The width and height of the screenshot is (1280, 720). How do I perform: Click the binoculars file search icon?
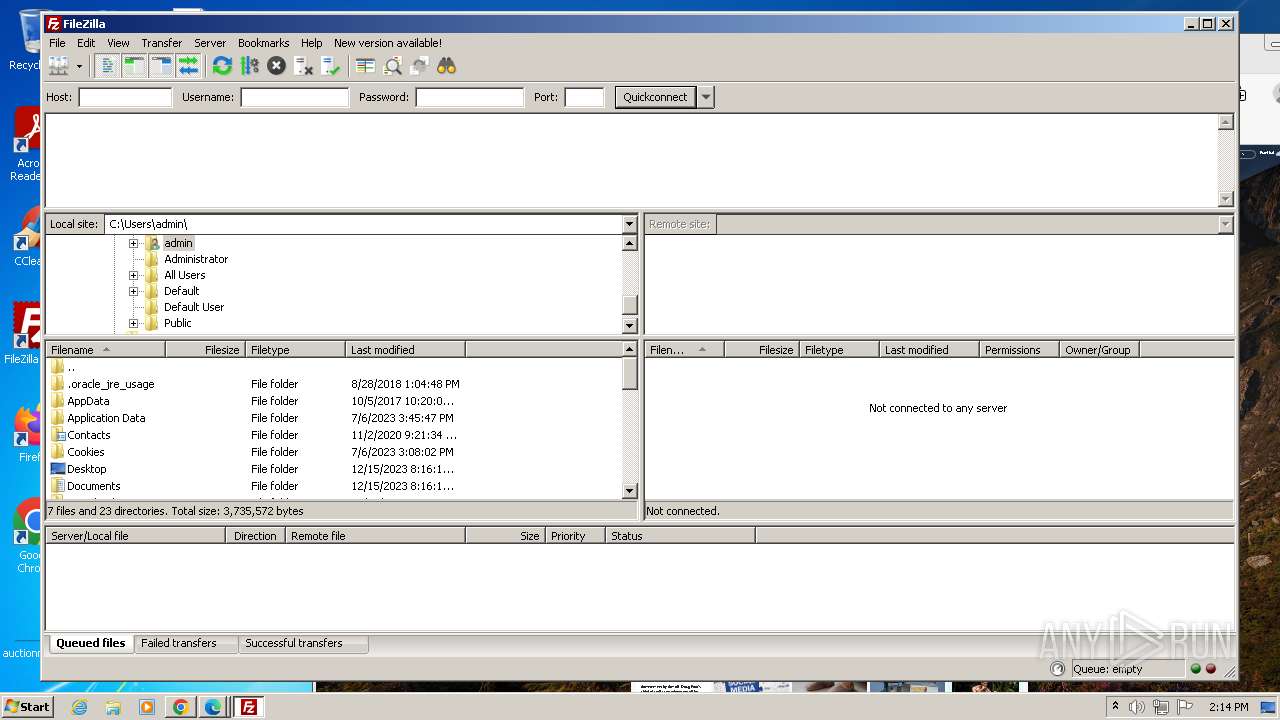click(x=446, y=66)
